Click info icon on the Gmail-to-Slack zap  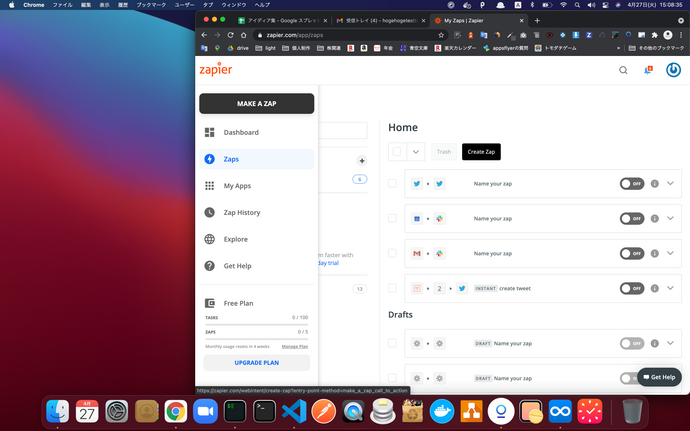click(x=655, y=254)
